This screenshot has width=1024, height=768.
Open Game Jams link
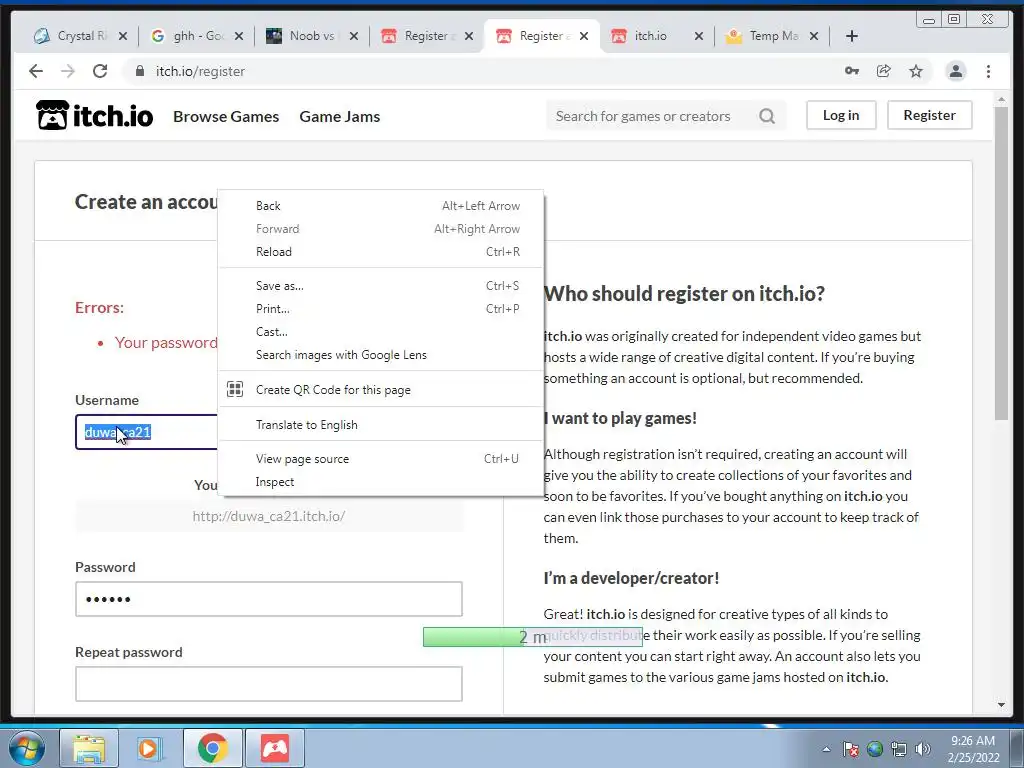coord(340,116)
